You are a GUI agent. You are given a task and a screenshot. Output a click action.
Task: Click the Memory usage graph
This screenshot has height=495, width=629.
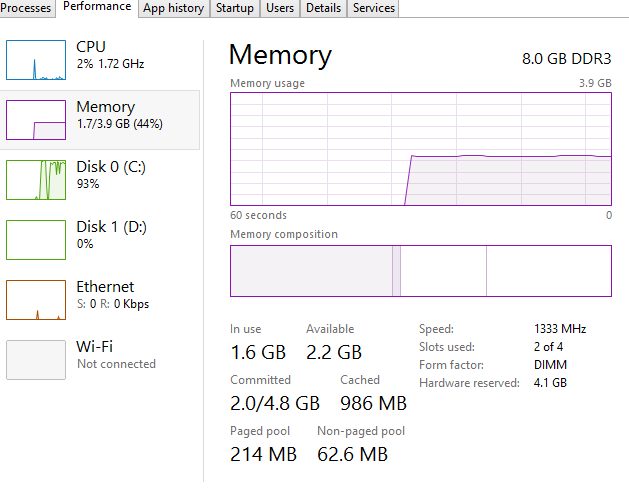[x=421, y=149]
